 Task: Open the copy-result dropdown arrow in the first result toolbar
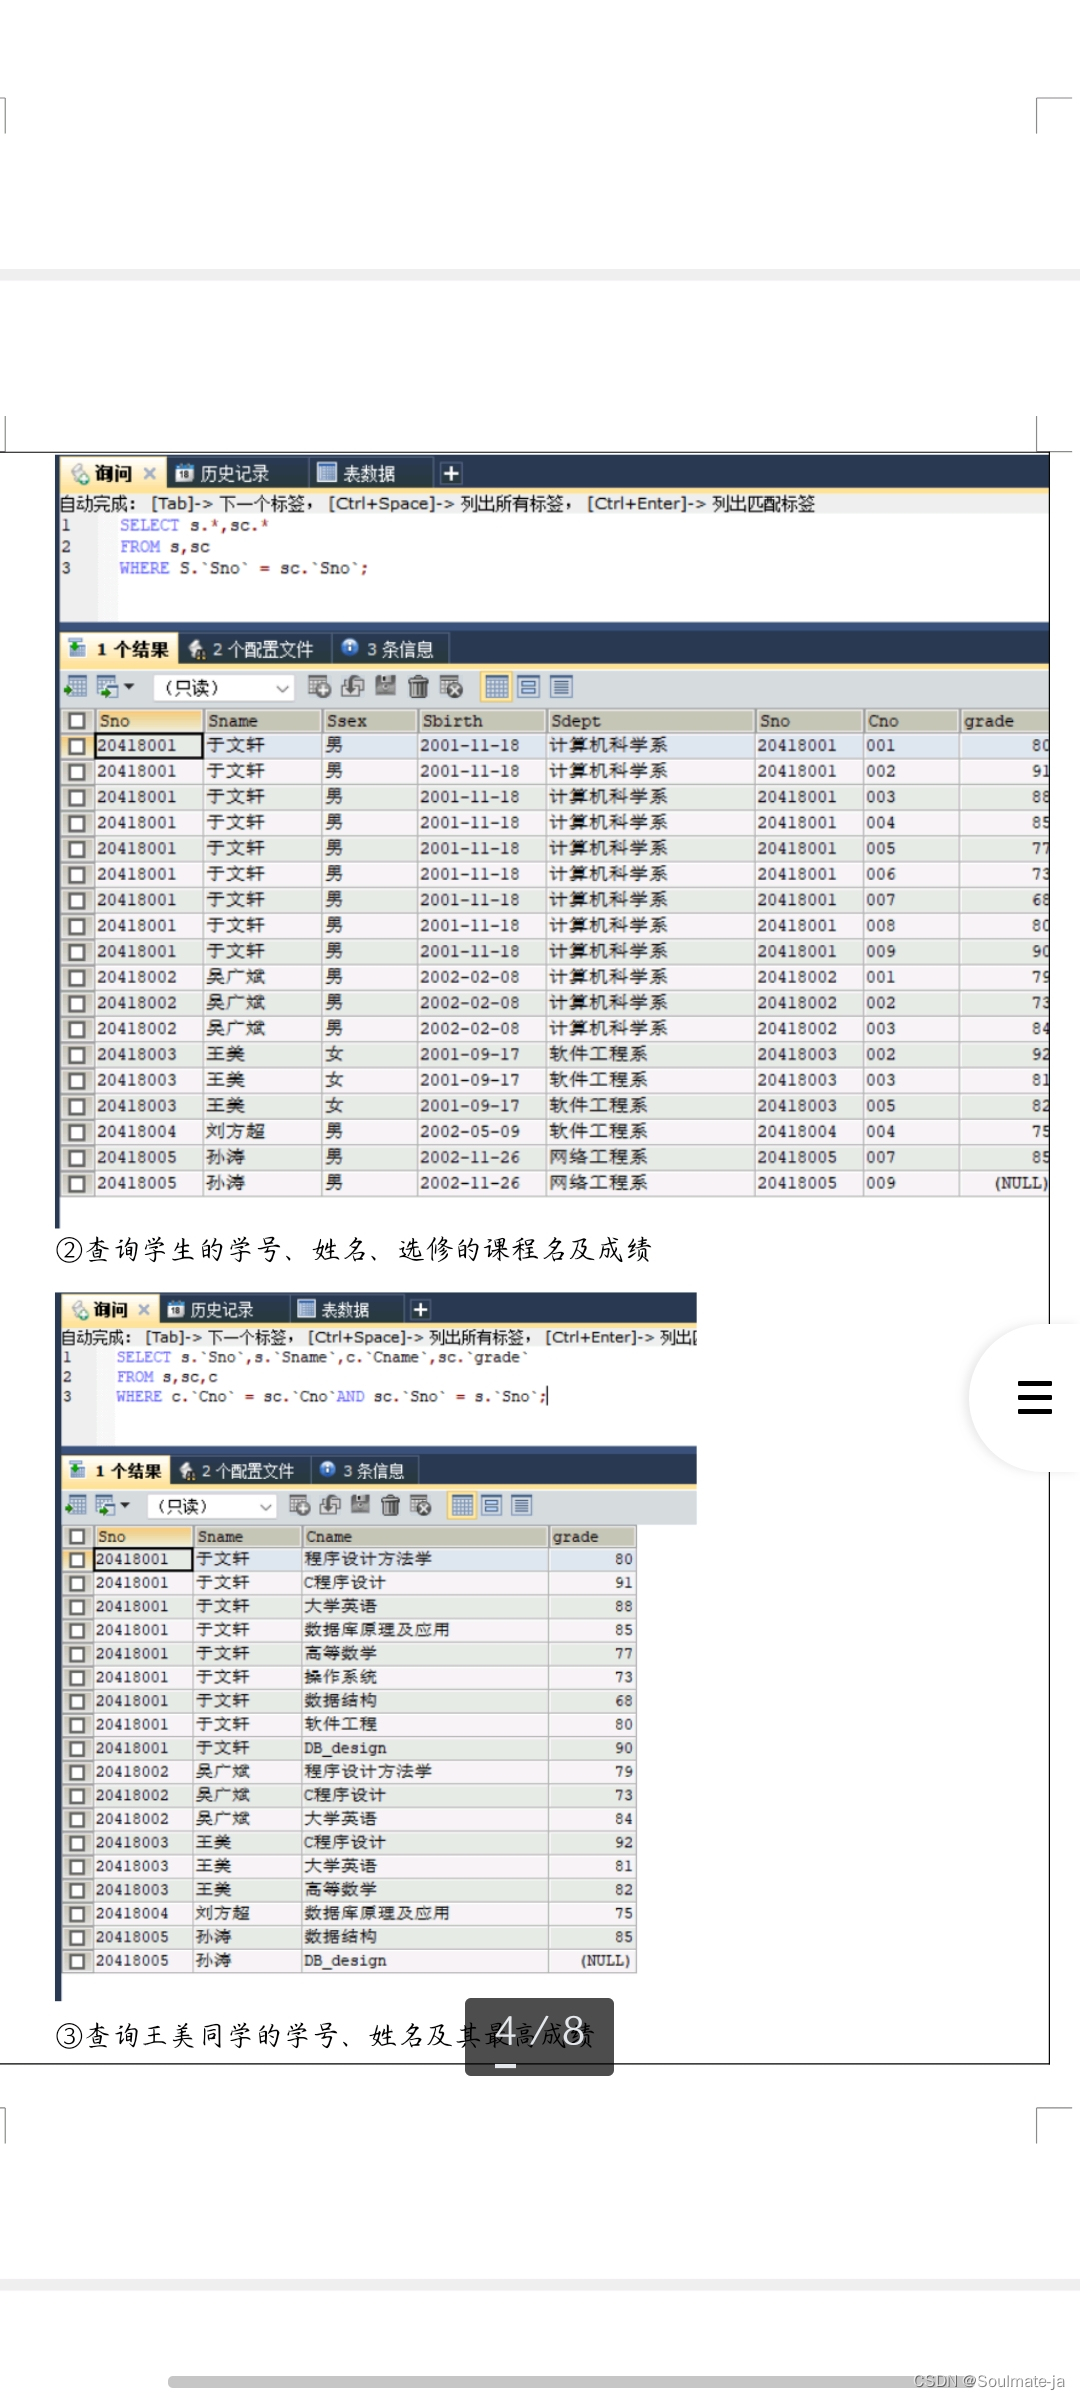(x=129, y=687)
